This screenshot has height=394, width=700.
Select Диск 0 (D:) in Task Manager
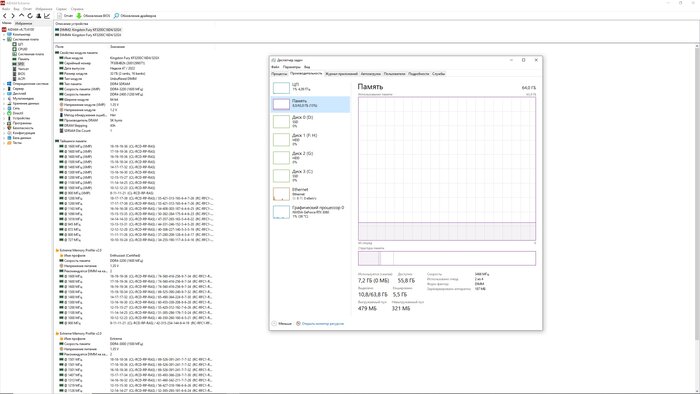tap(311, 121)
